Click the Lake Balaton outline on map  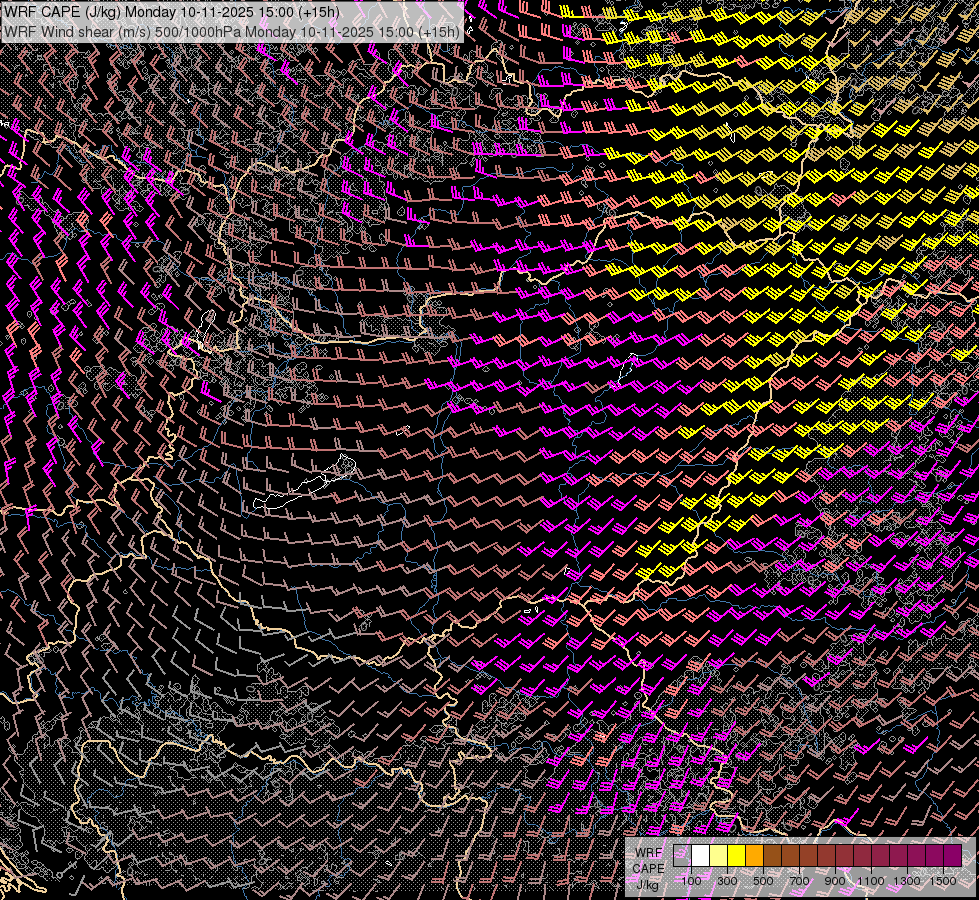coord(300,492)
